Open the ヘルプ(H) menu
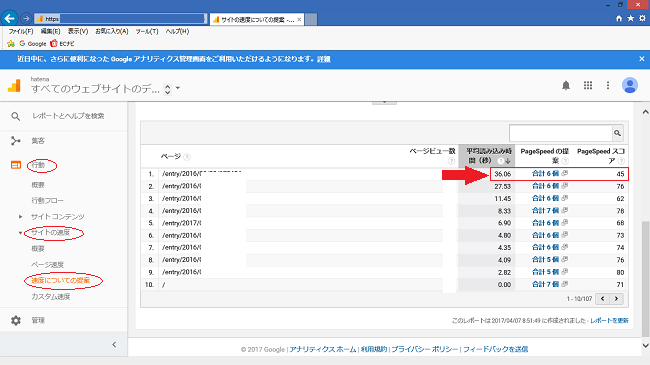The height and width of the screenshot is (365, 650). (177, 32)
